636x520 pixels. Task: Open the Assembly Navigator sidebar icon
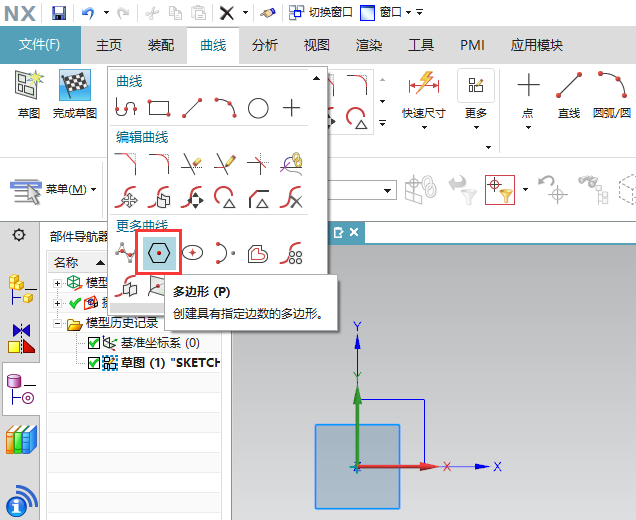21,289
